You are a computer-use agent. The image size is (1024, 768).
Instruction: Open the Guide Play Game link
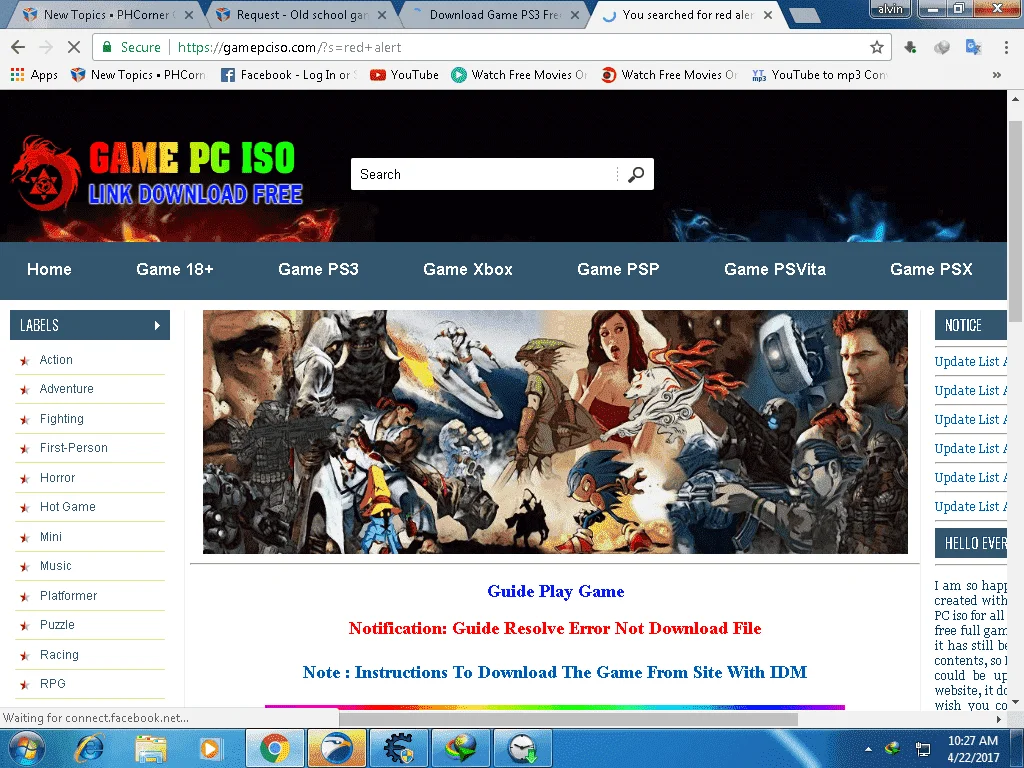pyautogui.click(x=556, y=592)
